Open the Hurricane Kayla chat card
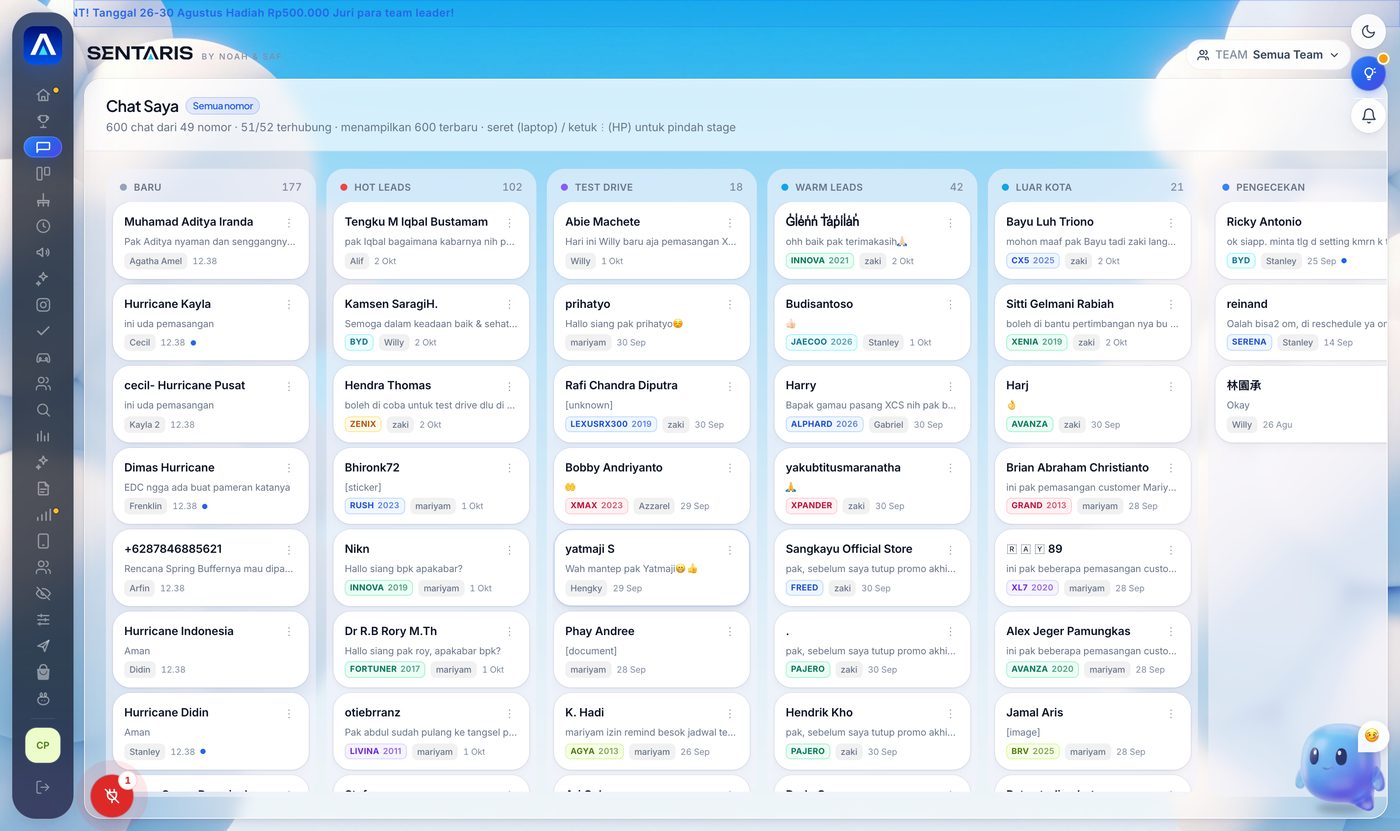Viewport: 1400px width, 831px height. [x=210, y=322]
